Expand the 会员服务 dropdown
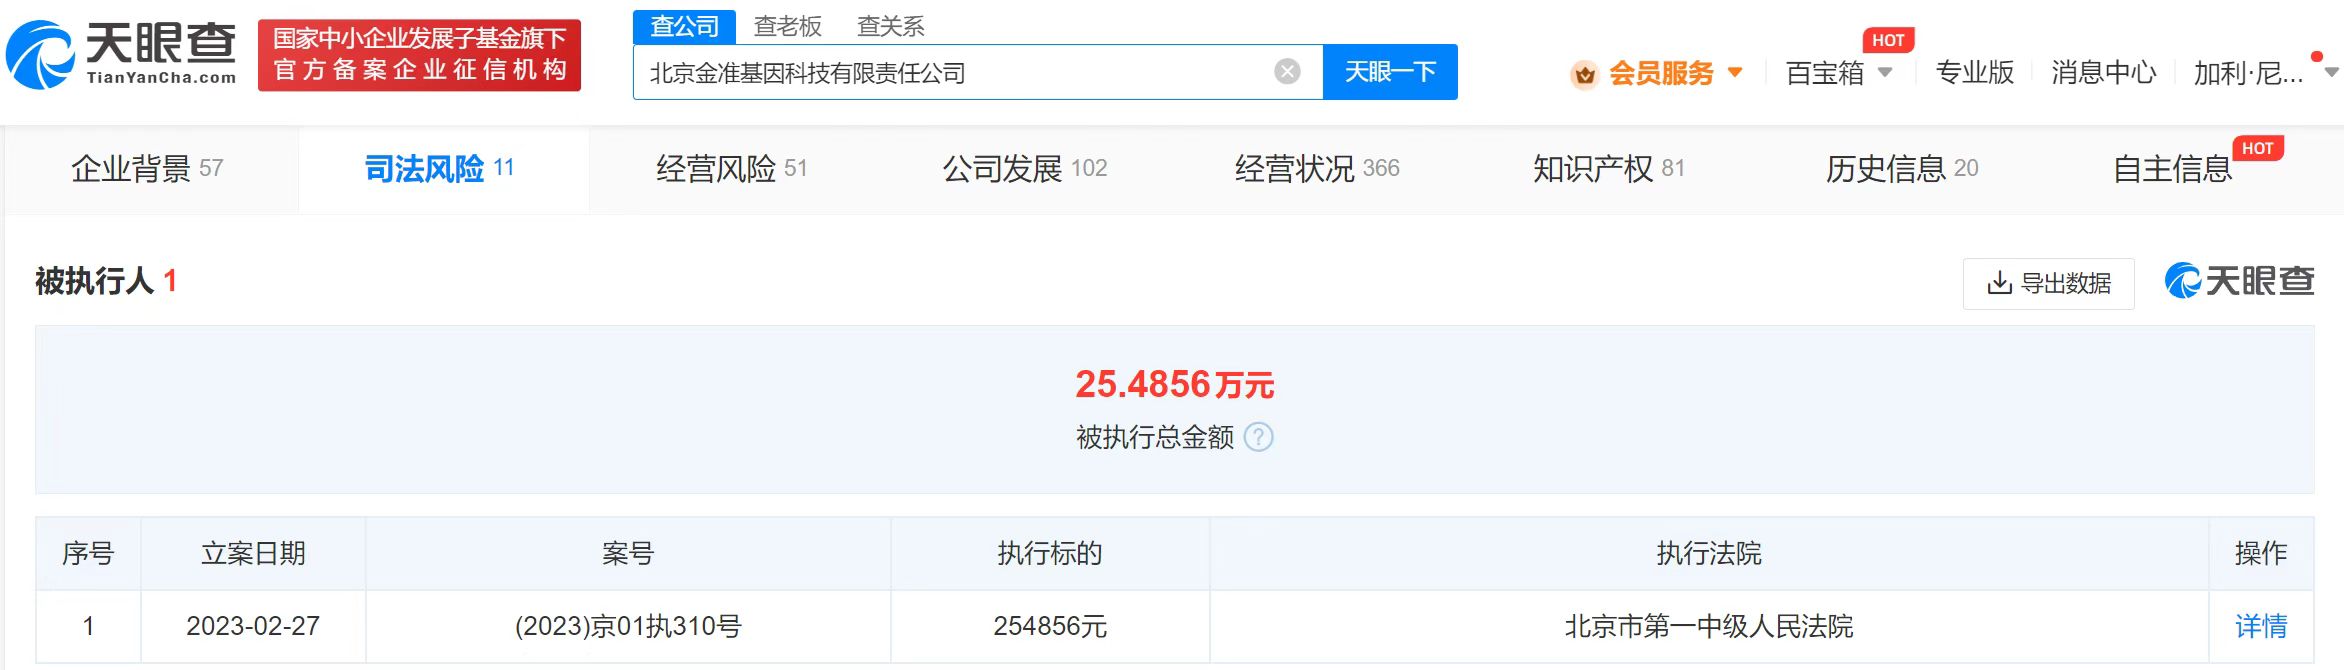The image size is (2344, 670). click(1735, 73)
